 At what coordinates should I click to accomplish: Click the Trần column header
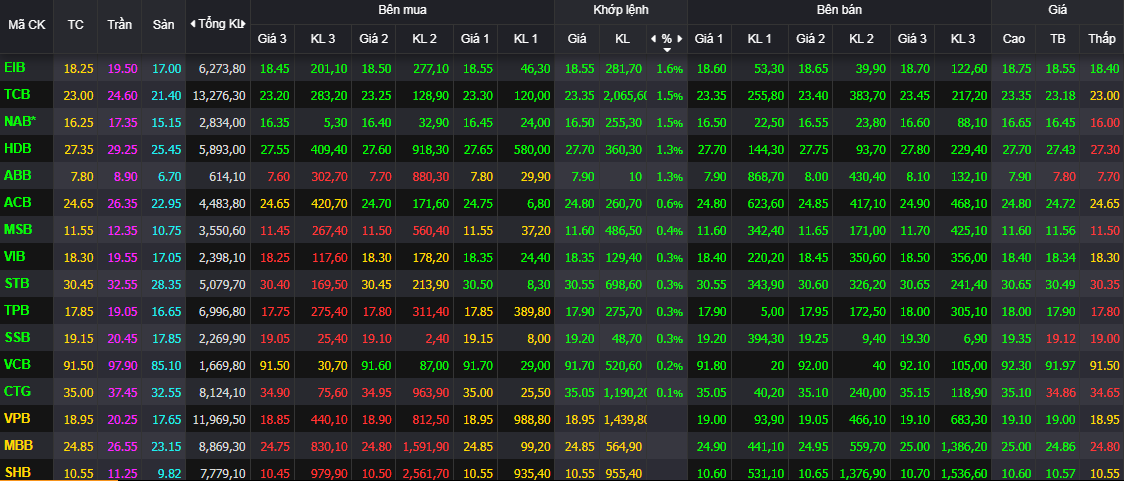pos(120,24)
